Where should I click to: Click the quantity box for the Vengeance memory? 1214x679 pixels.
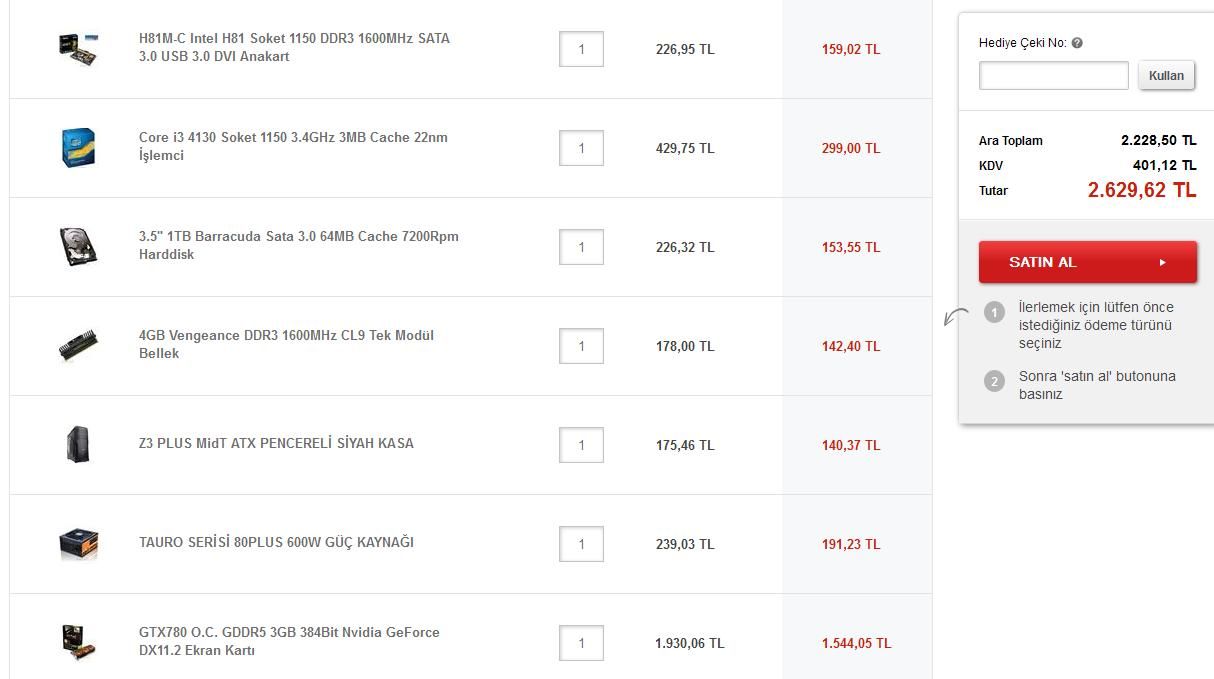(581, 346)
